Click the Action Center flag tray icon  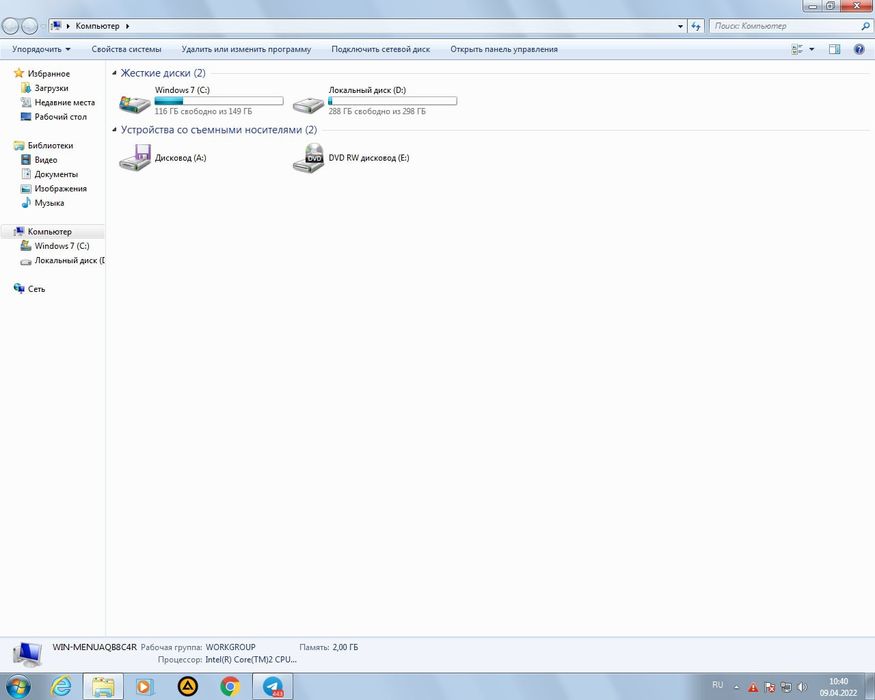[770, 687]
